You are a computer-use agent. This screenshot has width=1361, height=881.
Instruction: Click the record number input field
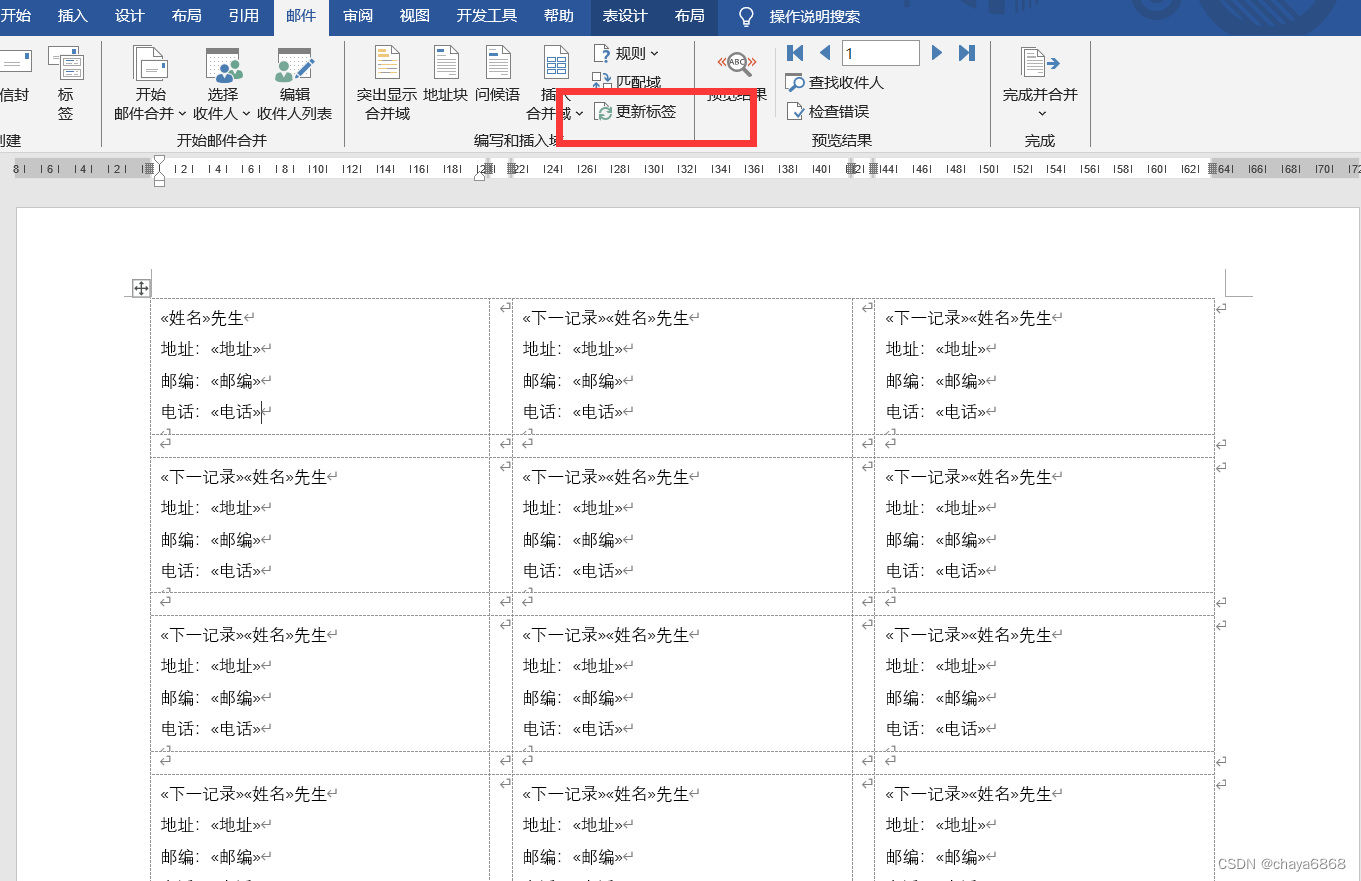coord(881,53)
